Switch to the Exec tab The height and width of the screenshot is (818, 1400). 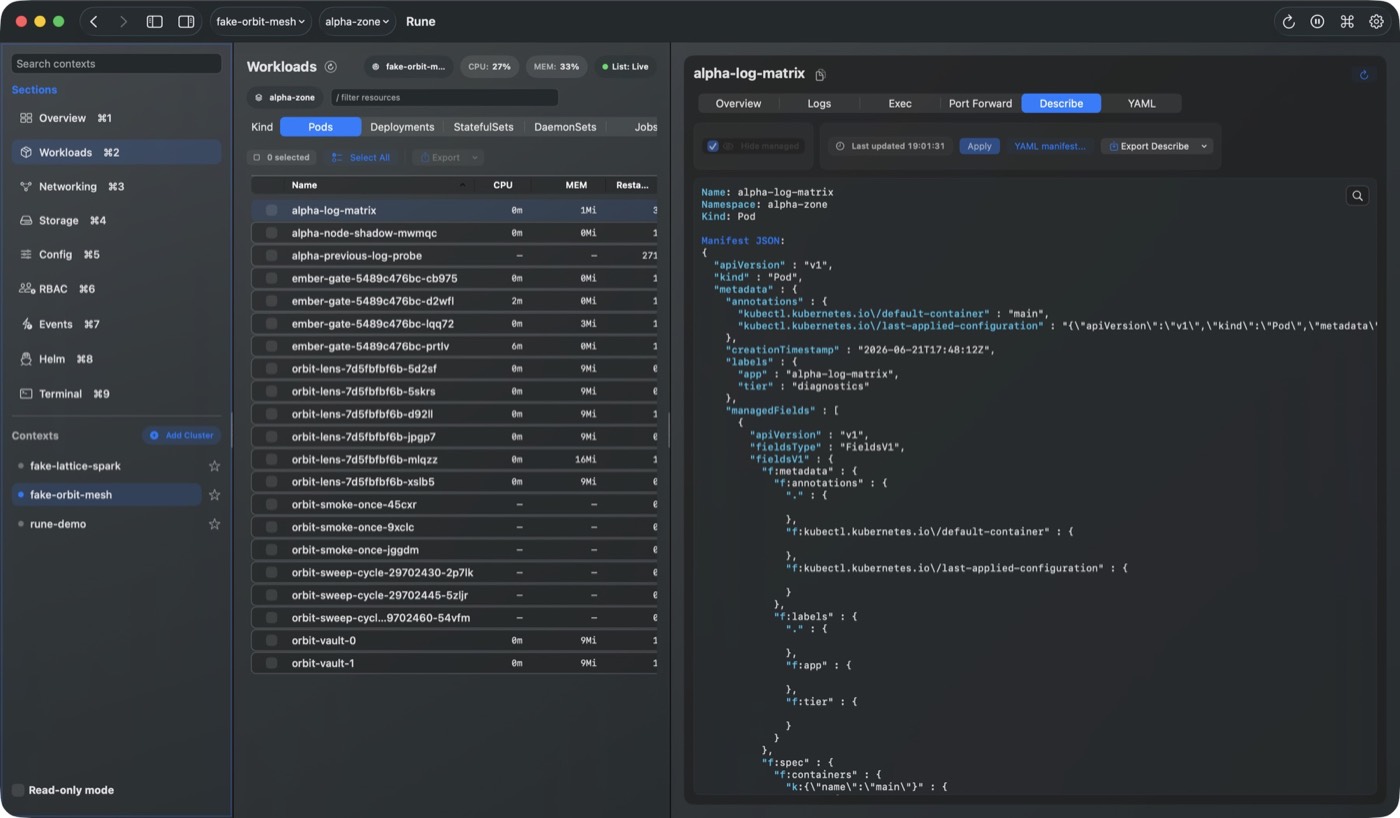(900, 103)
